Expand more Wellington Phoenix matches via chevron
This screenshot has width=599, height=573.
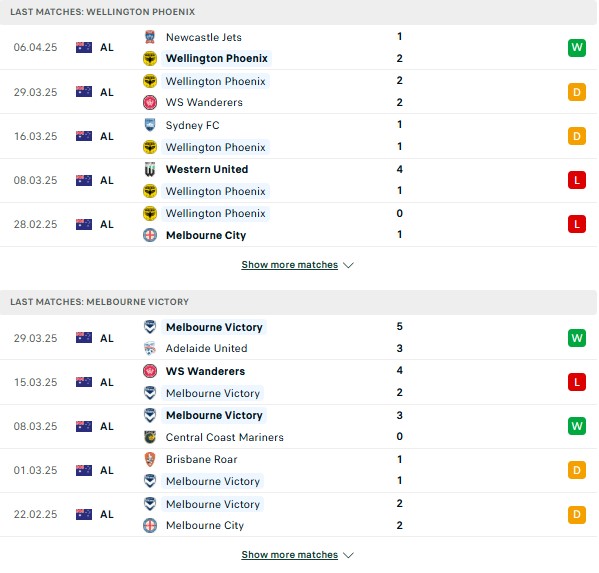[348, 265]
